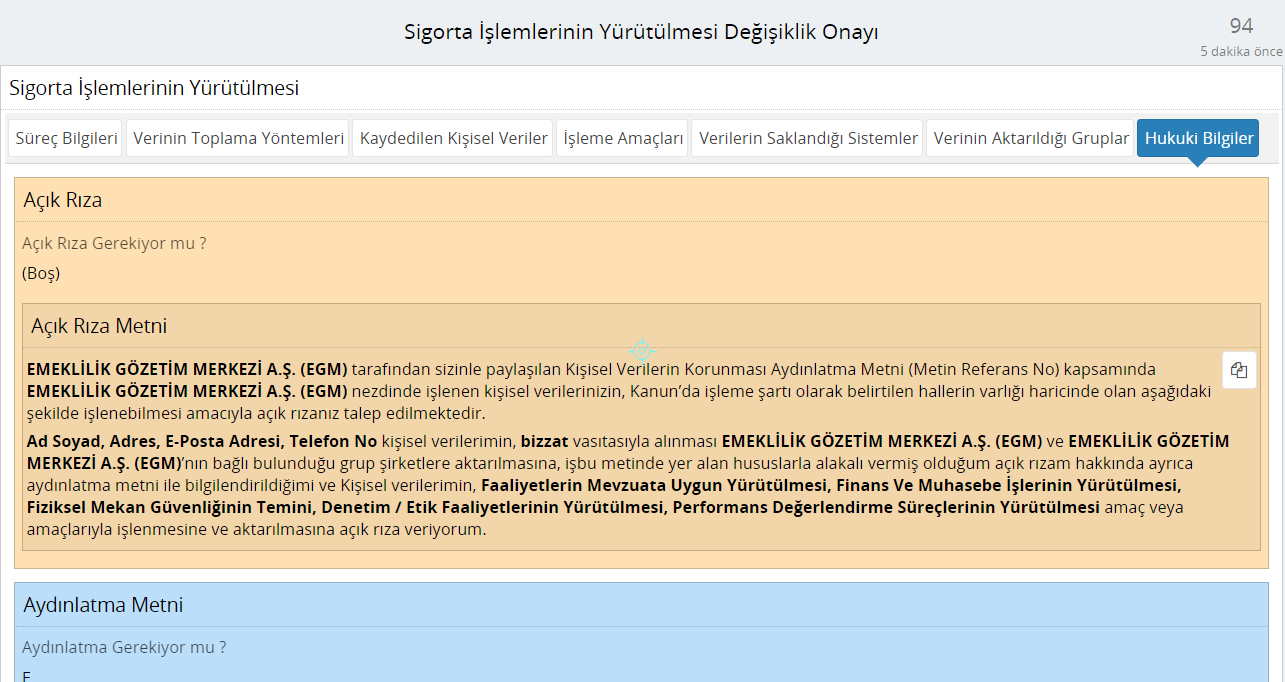Viewport: 1285px width, 682px height.
Task: Click the 'Aydınlatma Gerekiyor mu ?' label
Action: point(124,647)
